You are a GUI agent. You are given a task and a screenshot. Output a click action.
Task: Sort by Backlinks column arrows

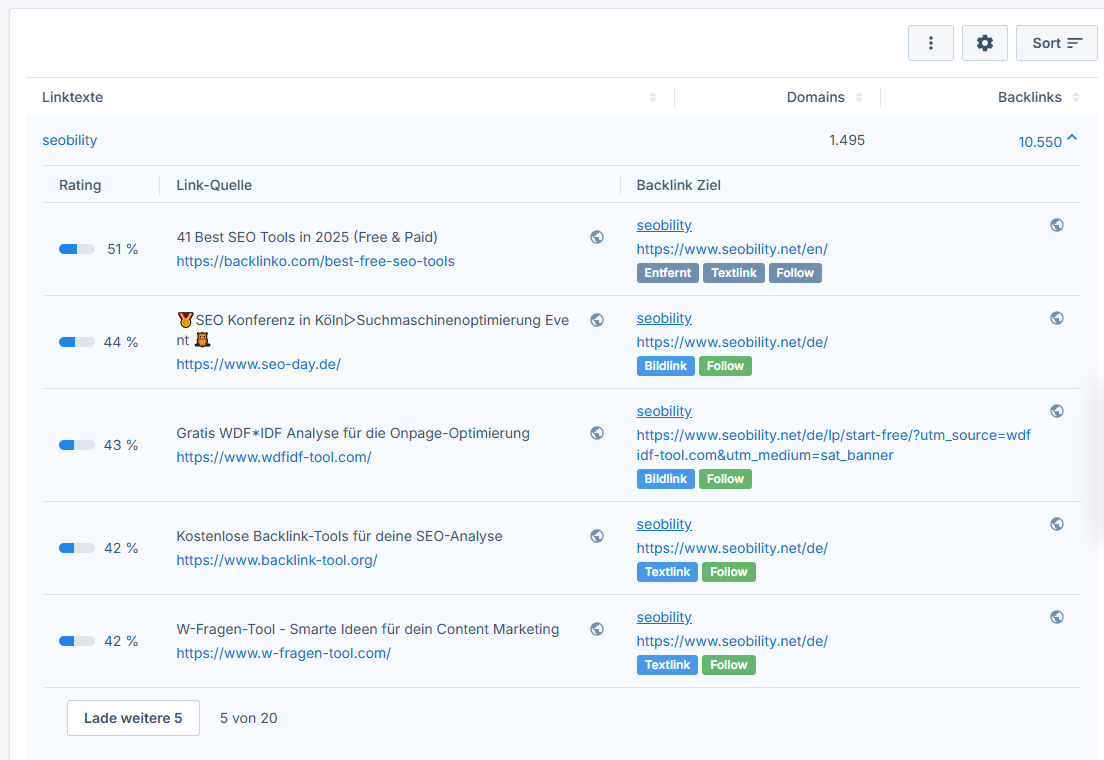pos(1076,97)
